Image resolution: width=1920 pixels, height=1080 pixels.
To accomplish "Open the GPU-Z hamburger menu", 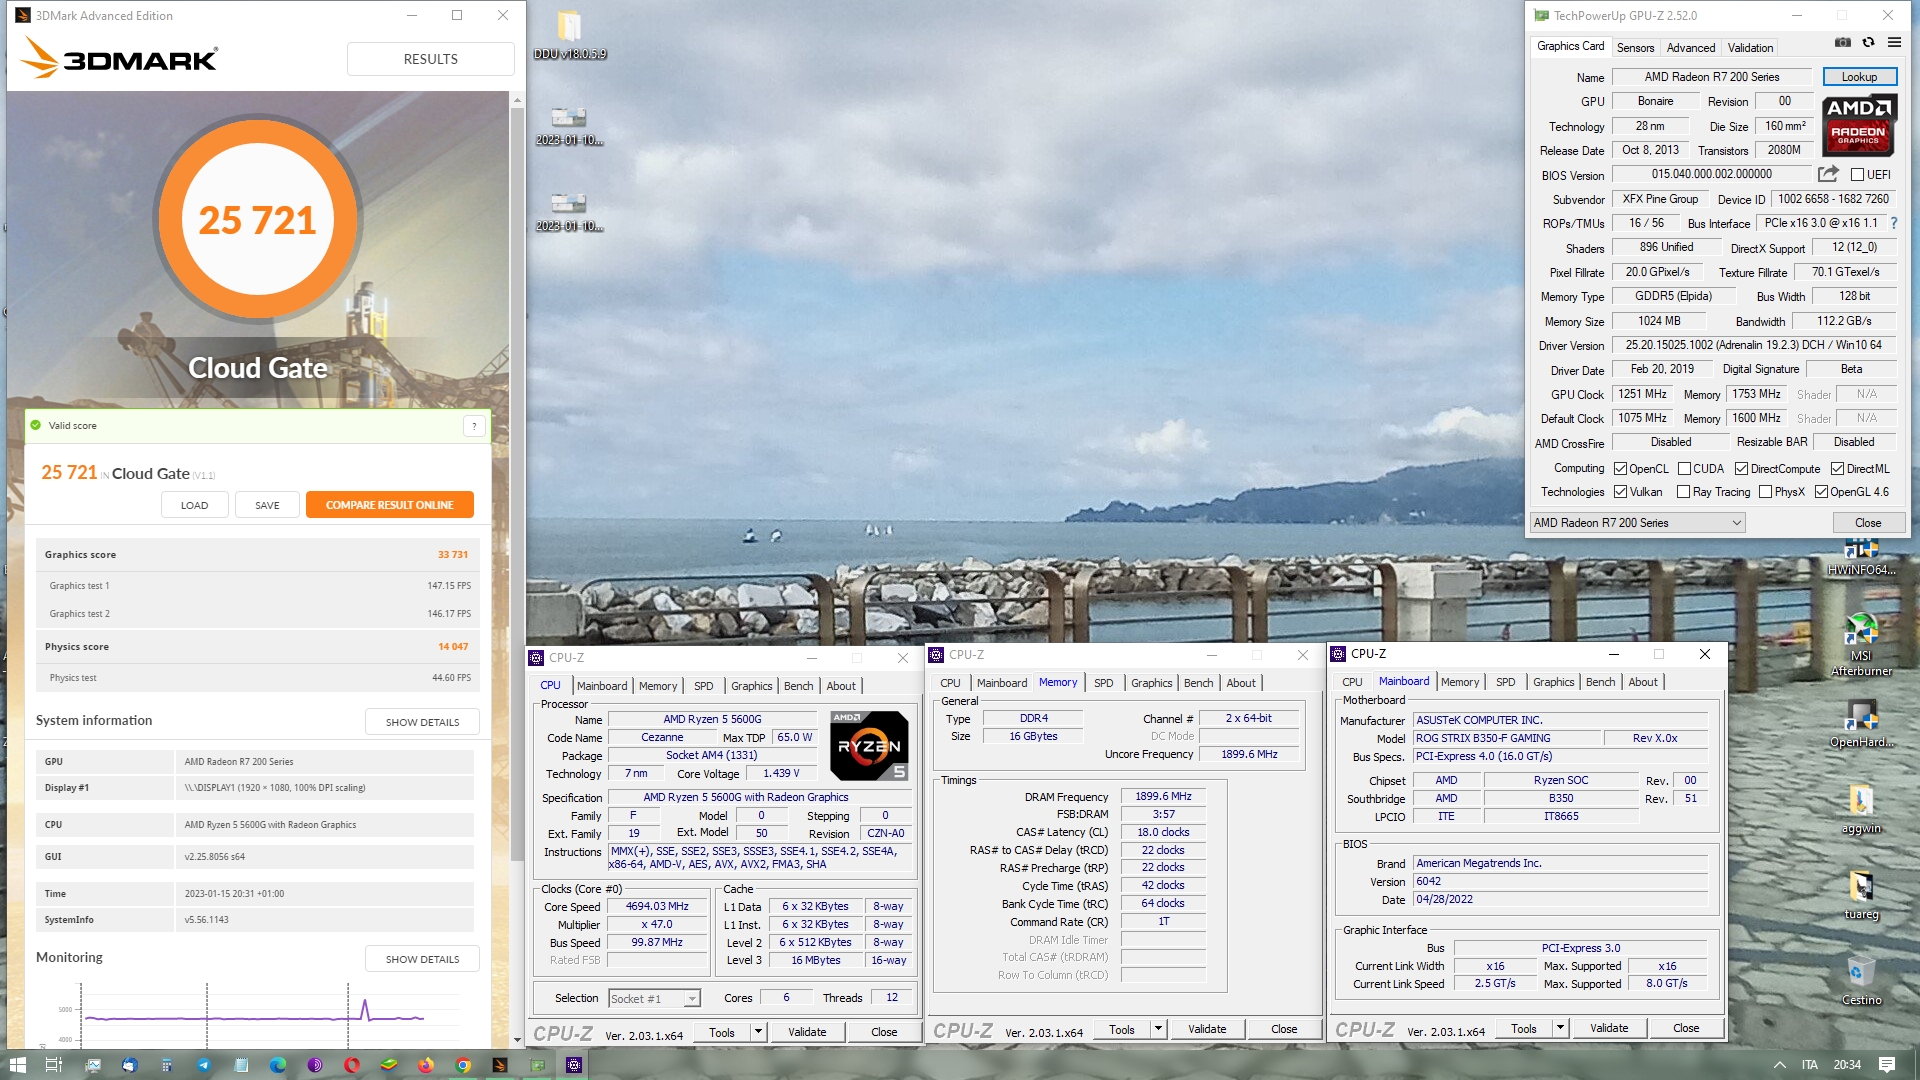I will click(1894, 43).
